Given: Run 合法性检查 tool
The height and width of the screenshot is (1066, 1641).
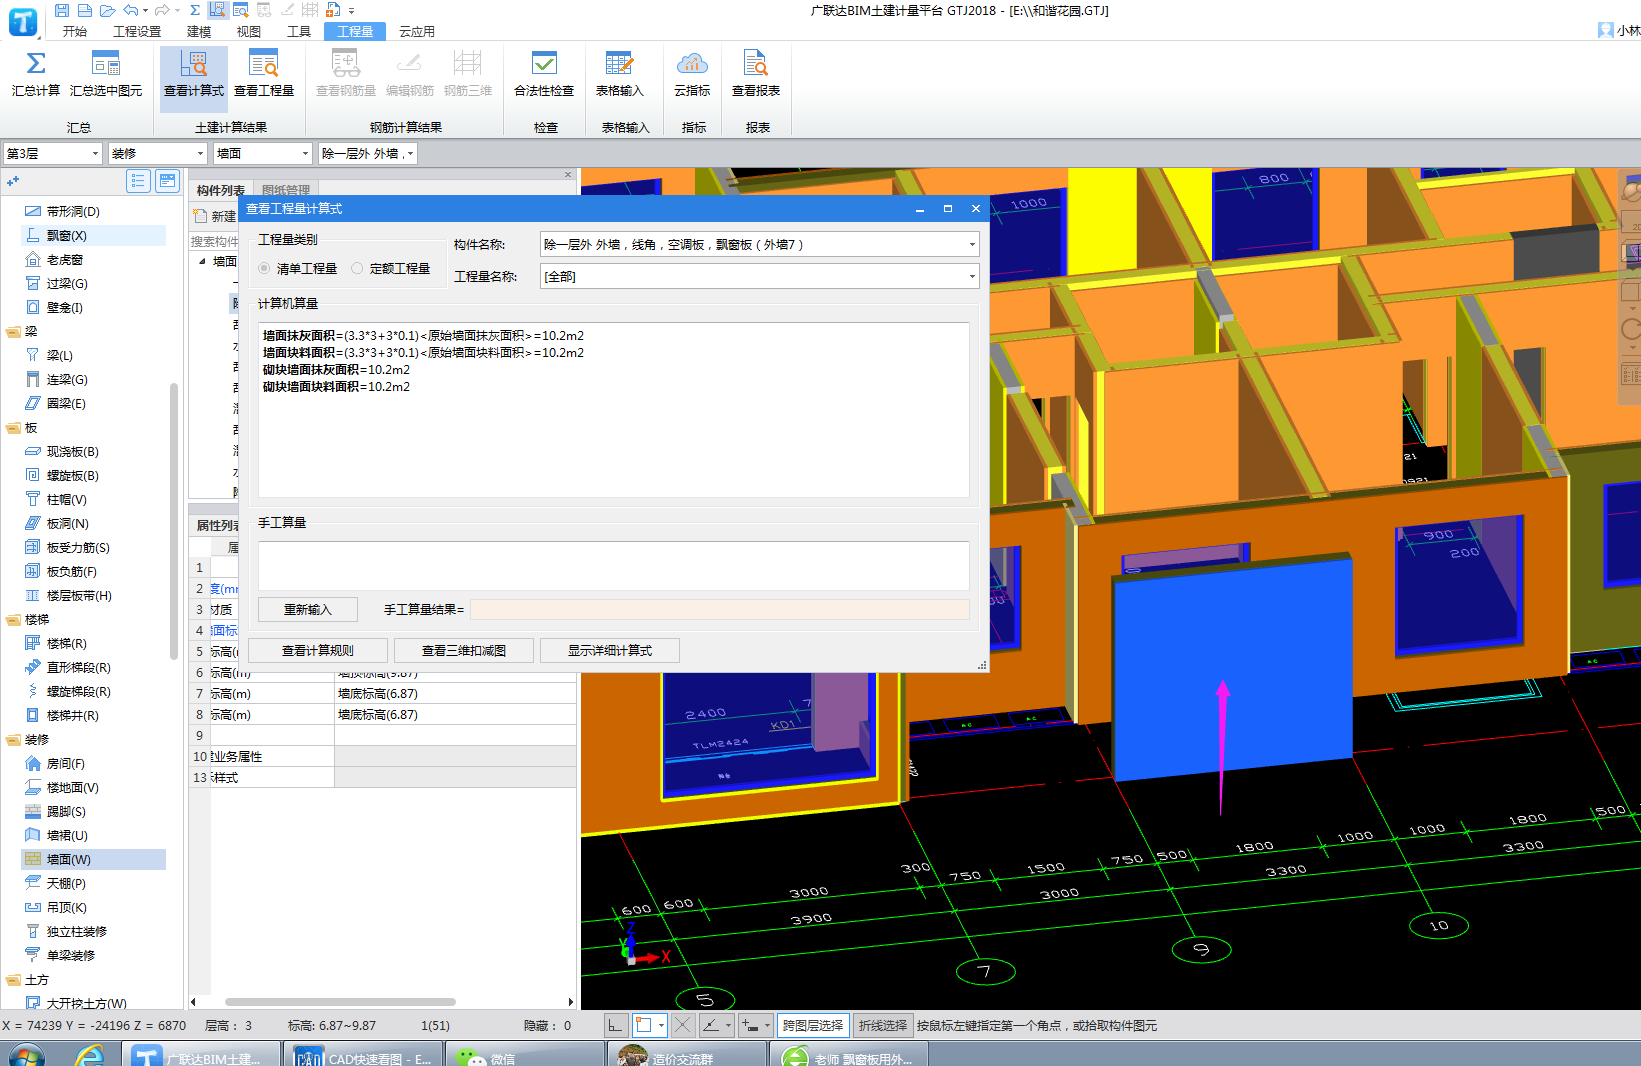Looking at the screenshot, I should point(544,75).
